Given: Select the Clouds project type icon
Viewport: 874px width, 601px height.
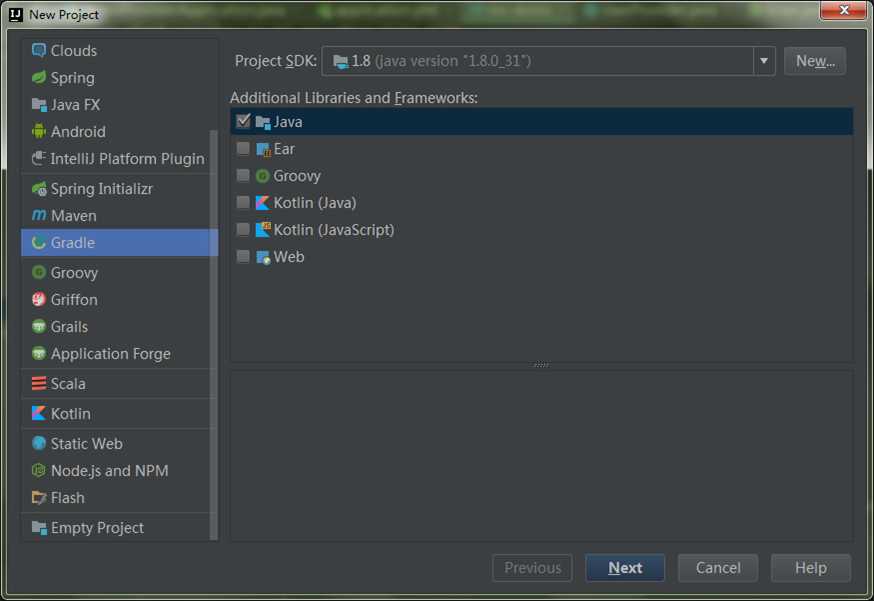Looking at the screenshot, I should click(38, 51).
